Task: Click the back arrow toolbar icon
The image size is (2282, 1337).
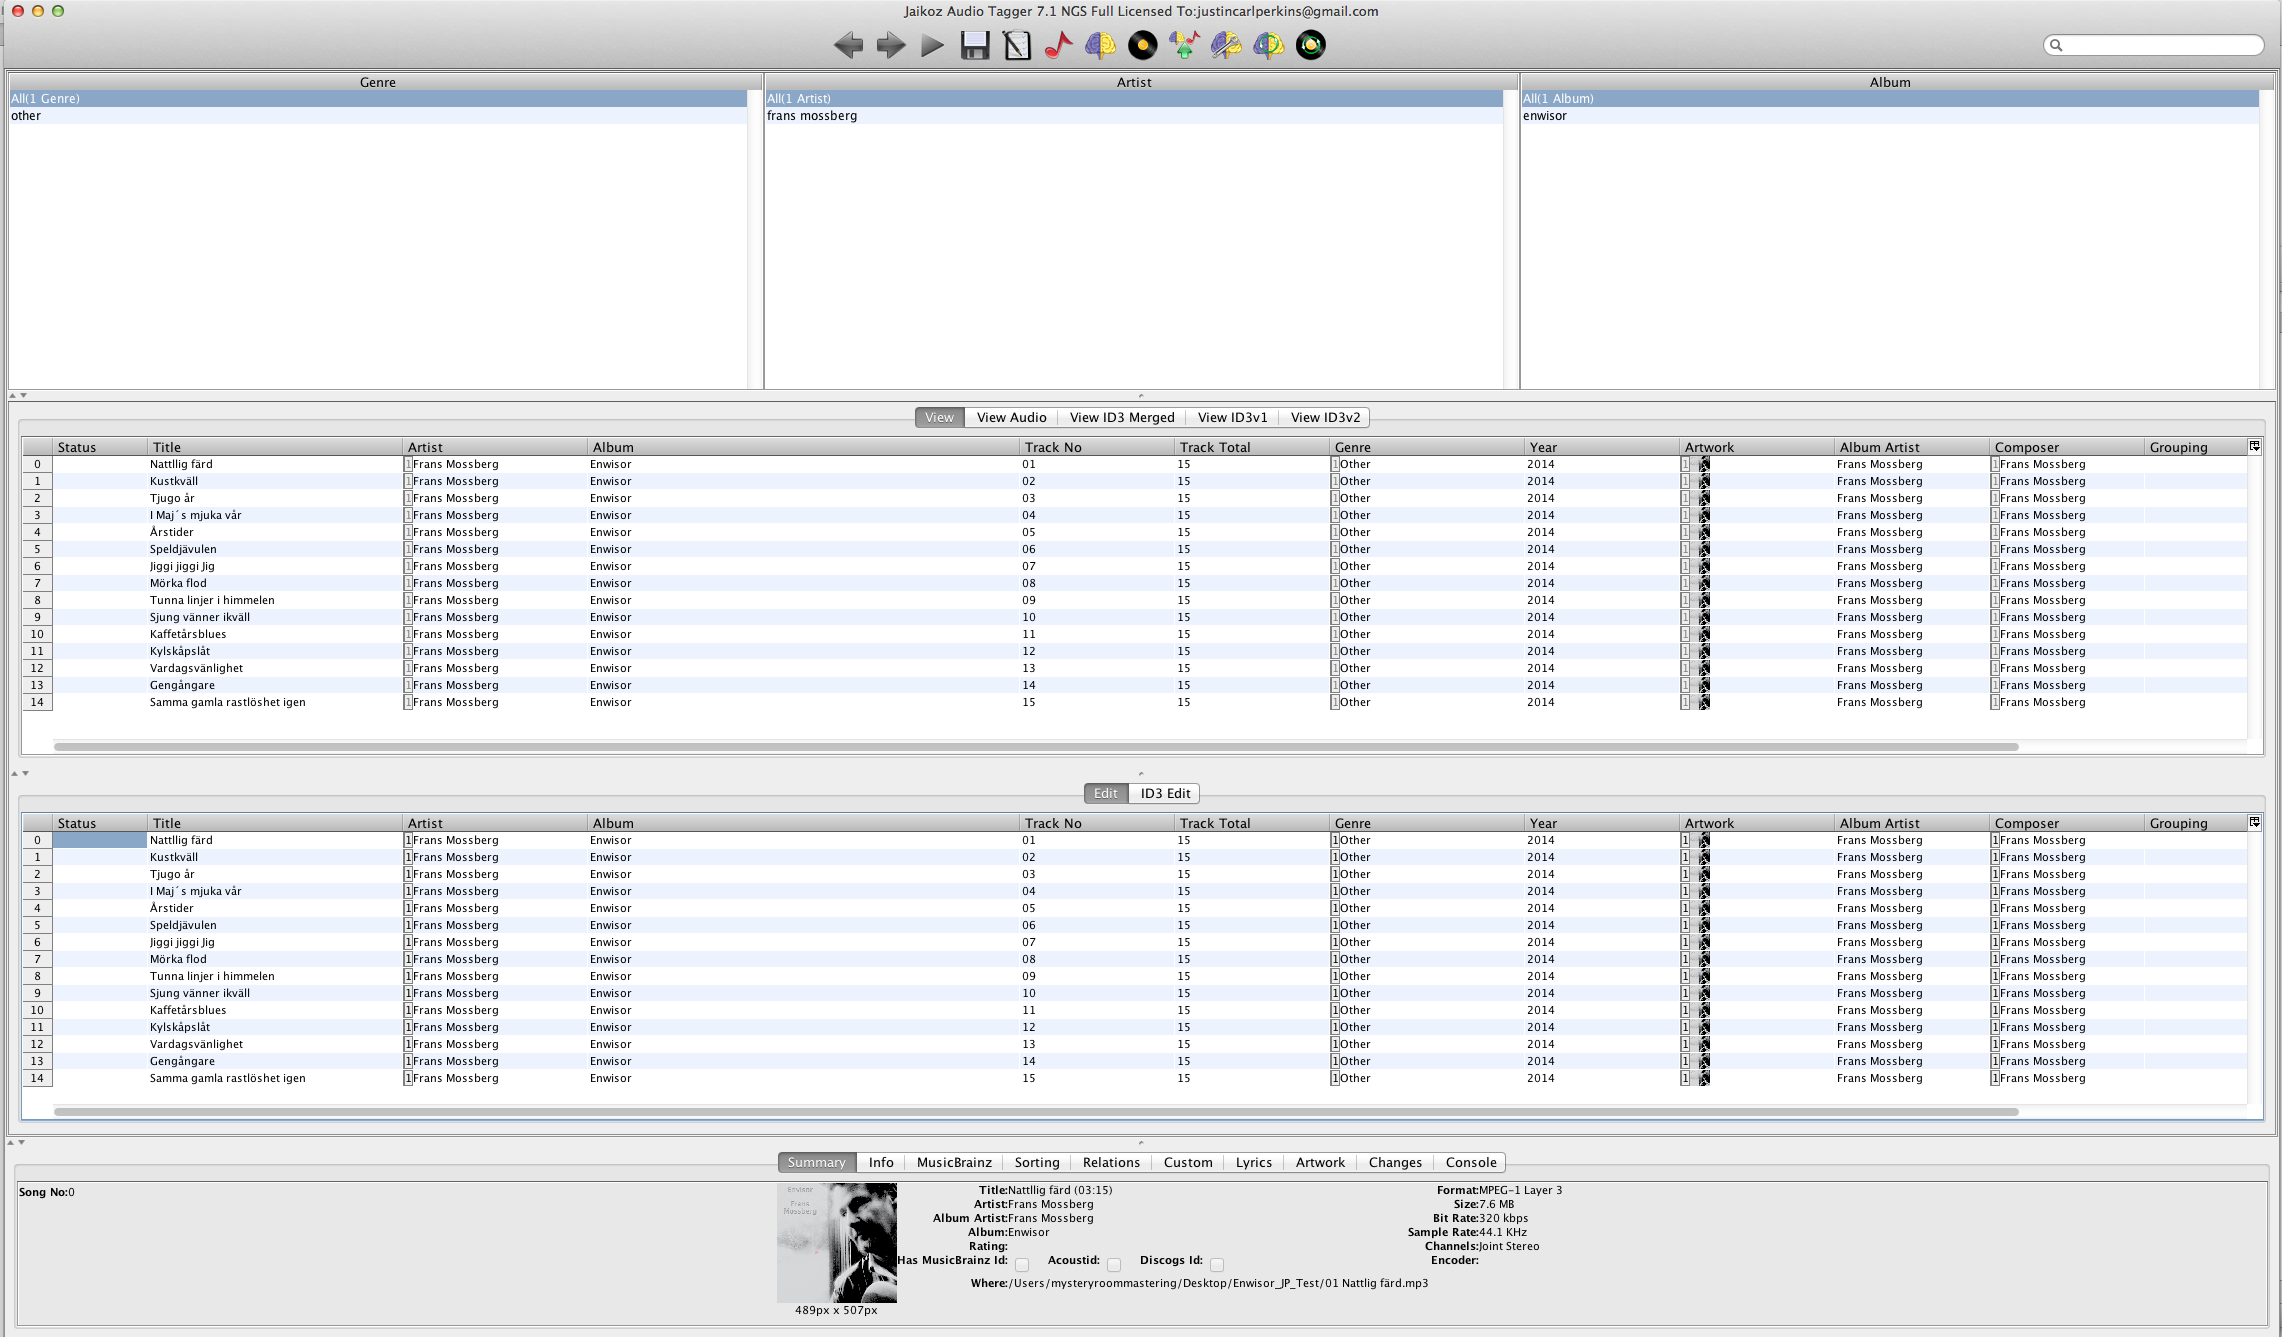Action: [x=848, y=45]
